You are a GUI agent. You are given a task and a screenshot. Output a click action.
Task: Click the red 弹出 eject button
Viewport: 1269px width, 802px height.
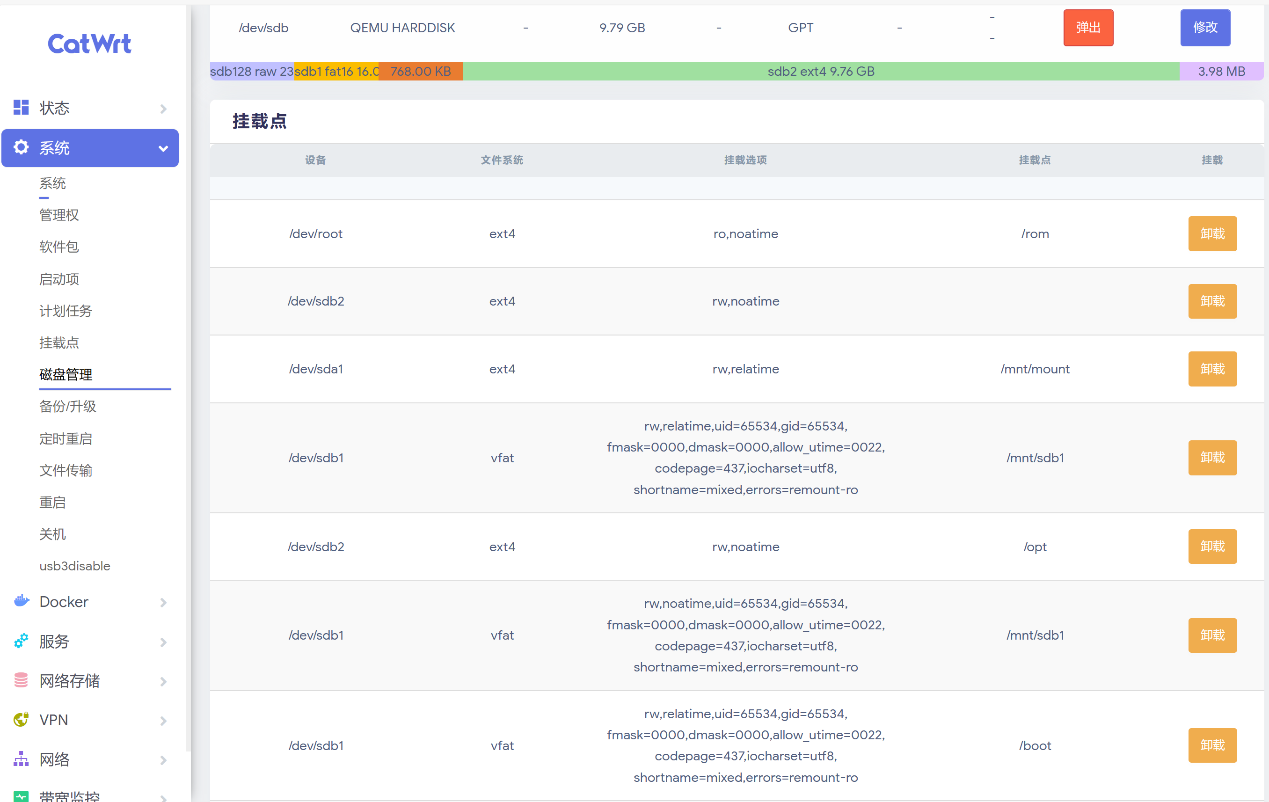1088,28
